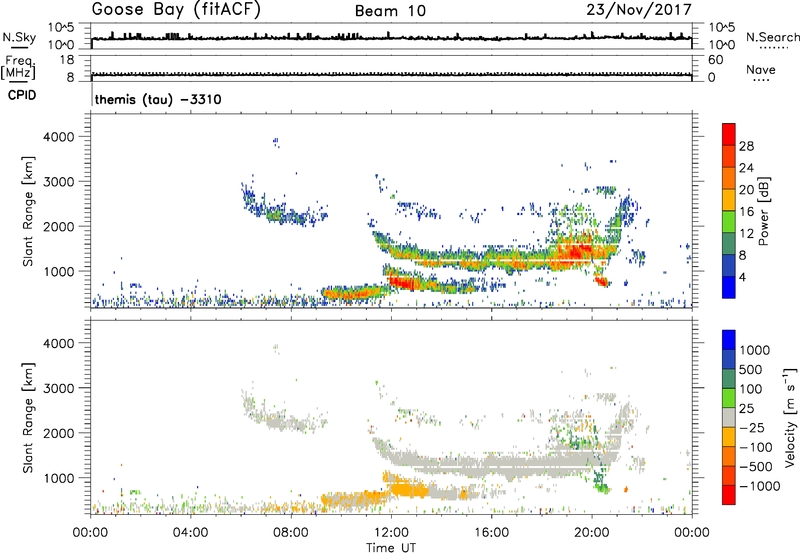The width and height of the screenshot is (800, 554).
Task: Click the 'N.Sky' legend label
Action: click(19, 37)
